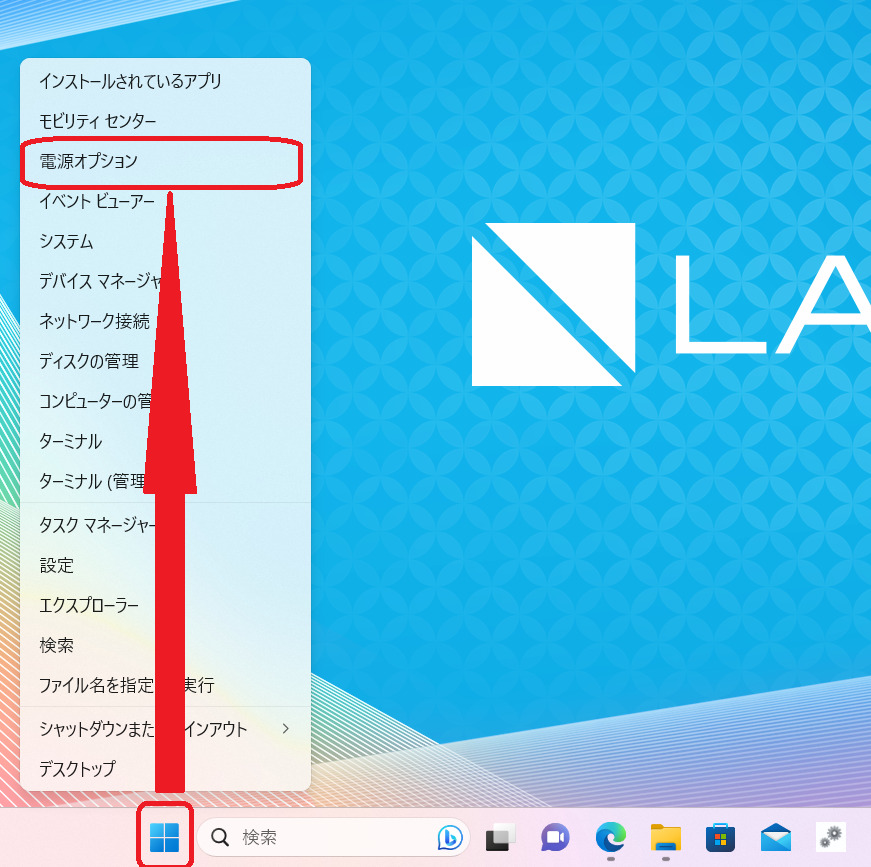Expand the シャットダウン submenu arrow
This screenshot has width=871, height=867.
coord(286,729)
